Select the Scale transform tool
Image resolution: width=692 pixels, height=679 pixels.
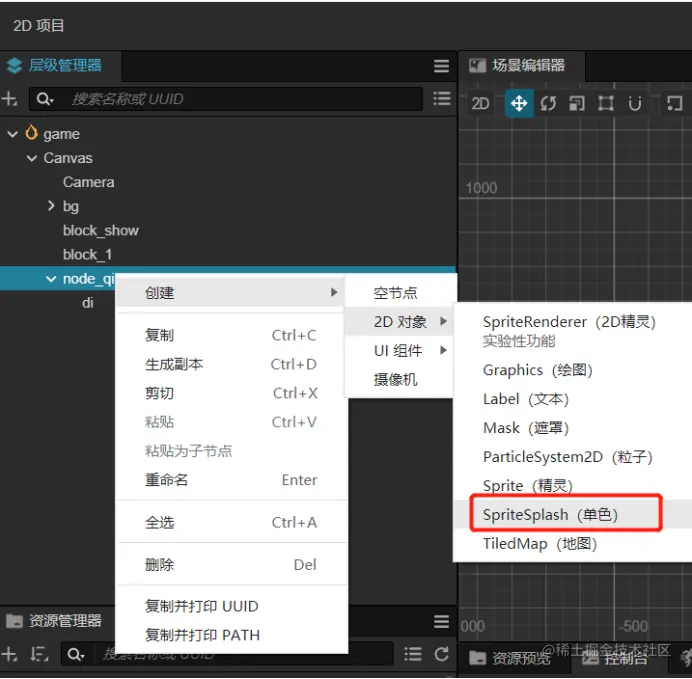pyautogui.click(x=577, y=104)
